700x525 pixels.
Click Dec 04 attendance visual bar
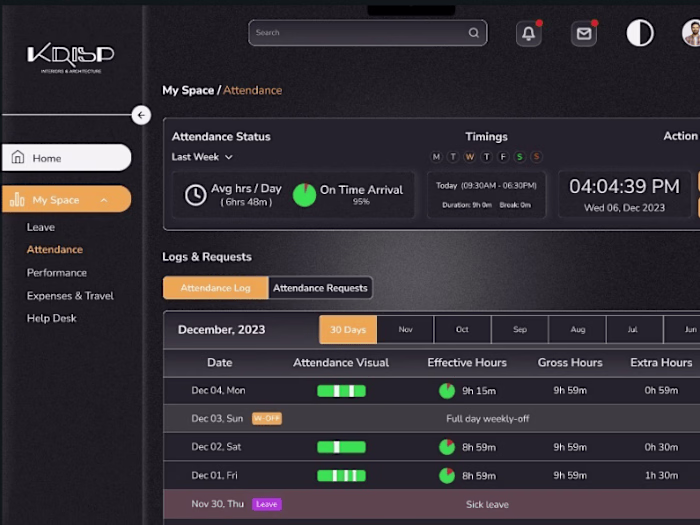pyautogui.click(x=342, y=391)
